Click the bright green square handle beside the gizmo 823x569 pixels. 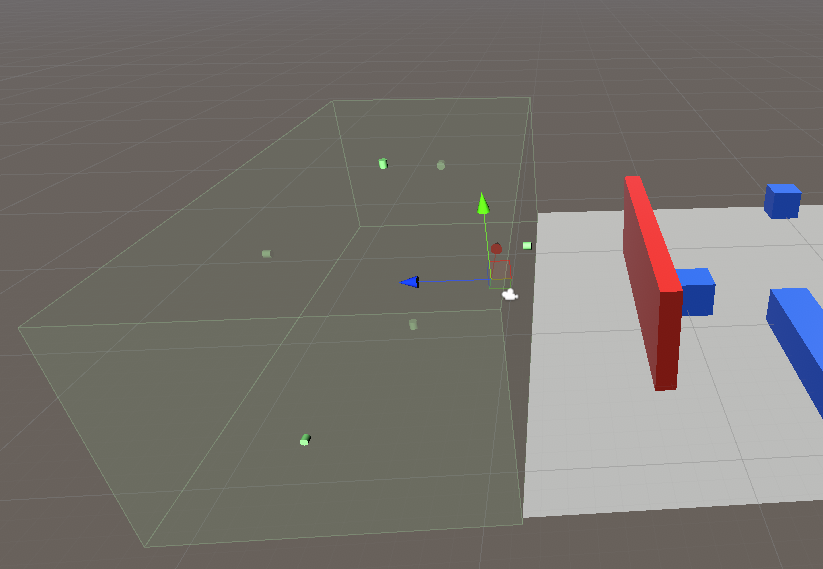tap(527, 246)
